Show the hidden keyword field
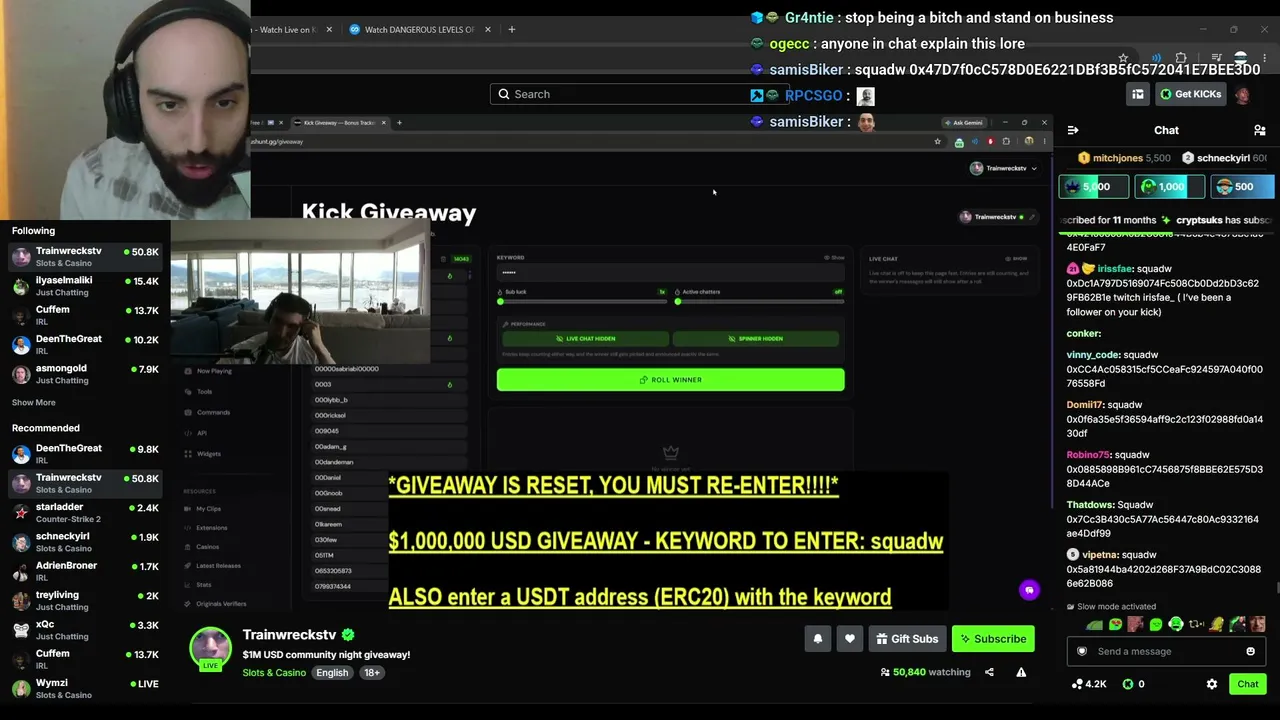1280x720 pixels. [834, 258]
